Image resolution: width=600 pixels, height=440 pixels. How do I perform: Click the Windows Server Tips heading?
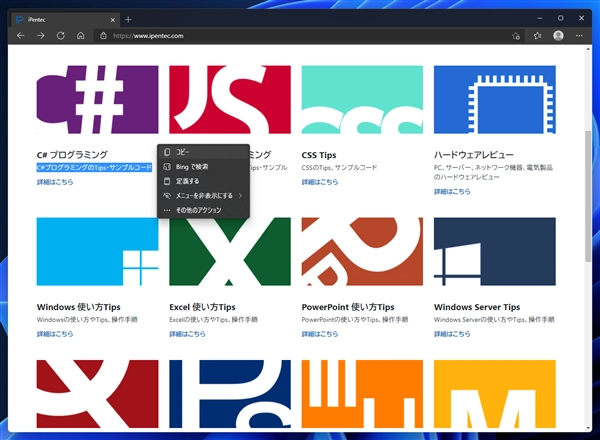[477, 307]
